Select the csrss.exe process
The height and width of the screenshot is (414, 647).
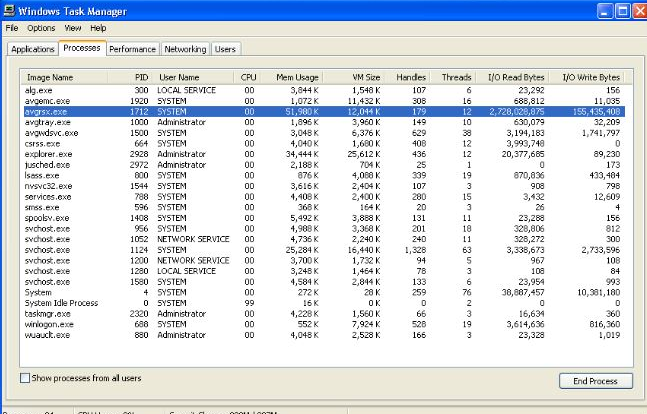coord(324,144)
